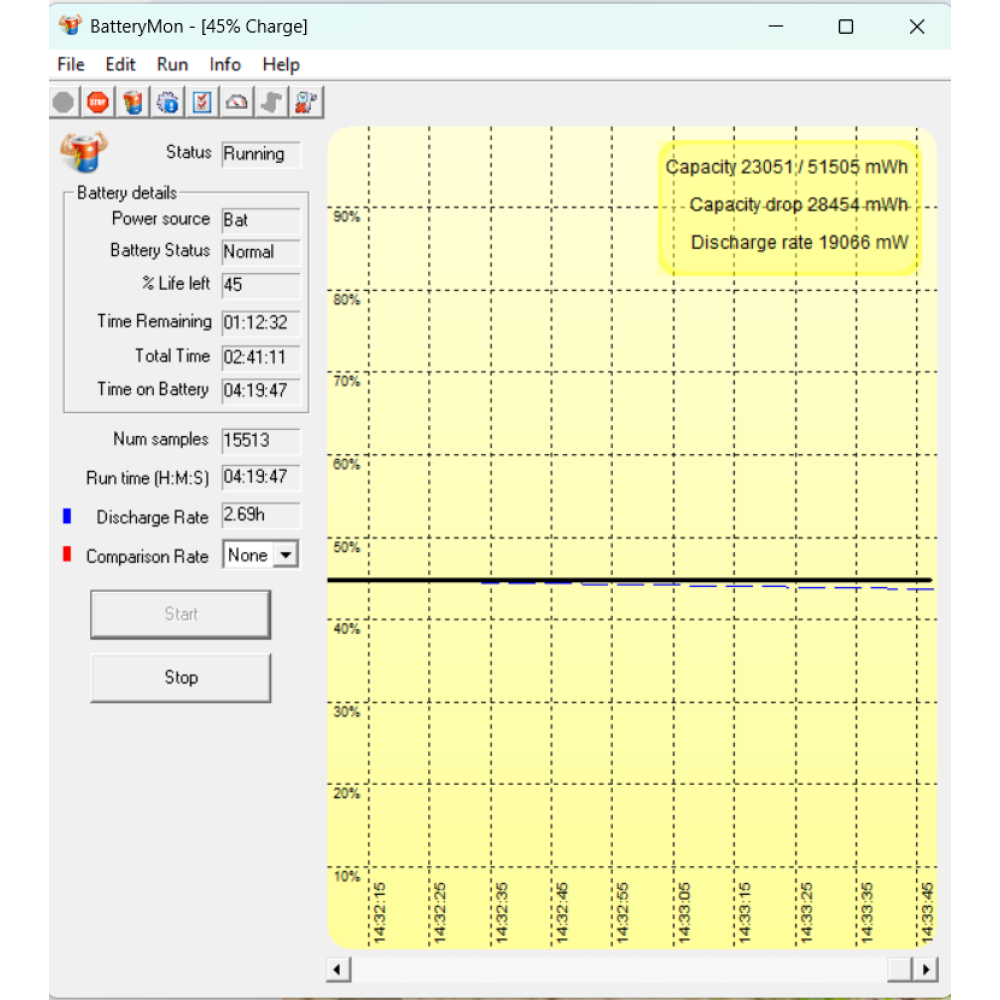This screenshot has width=1000, height=1000.
Task: Open the gear with blue alert icon
Action: 167,102
